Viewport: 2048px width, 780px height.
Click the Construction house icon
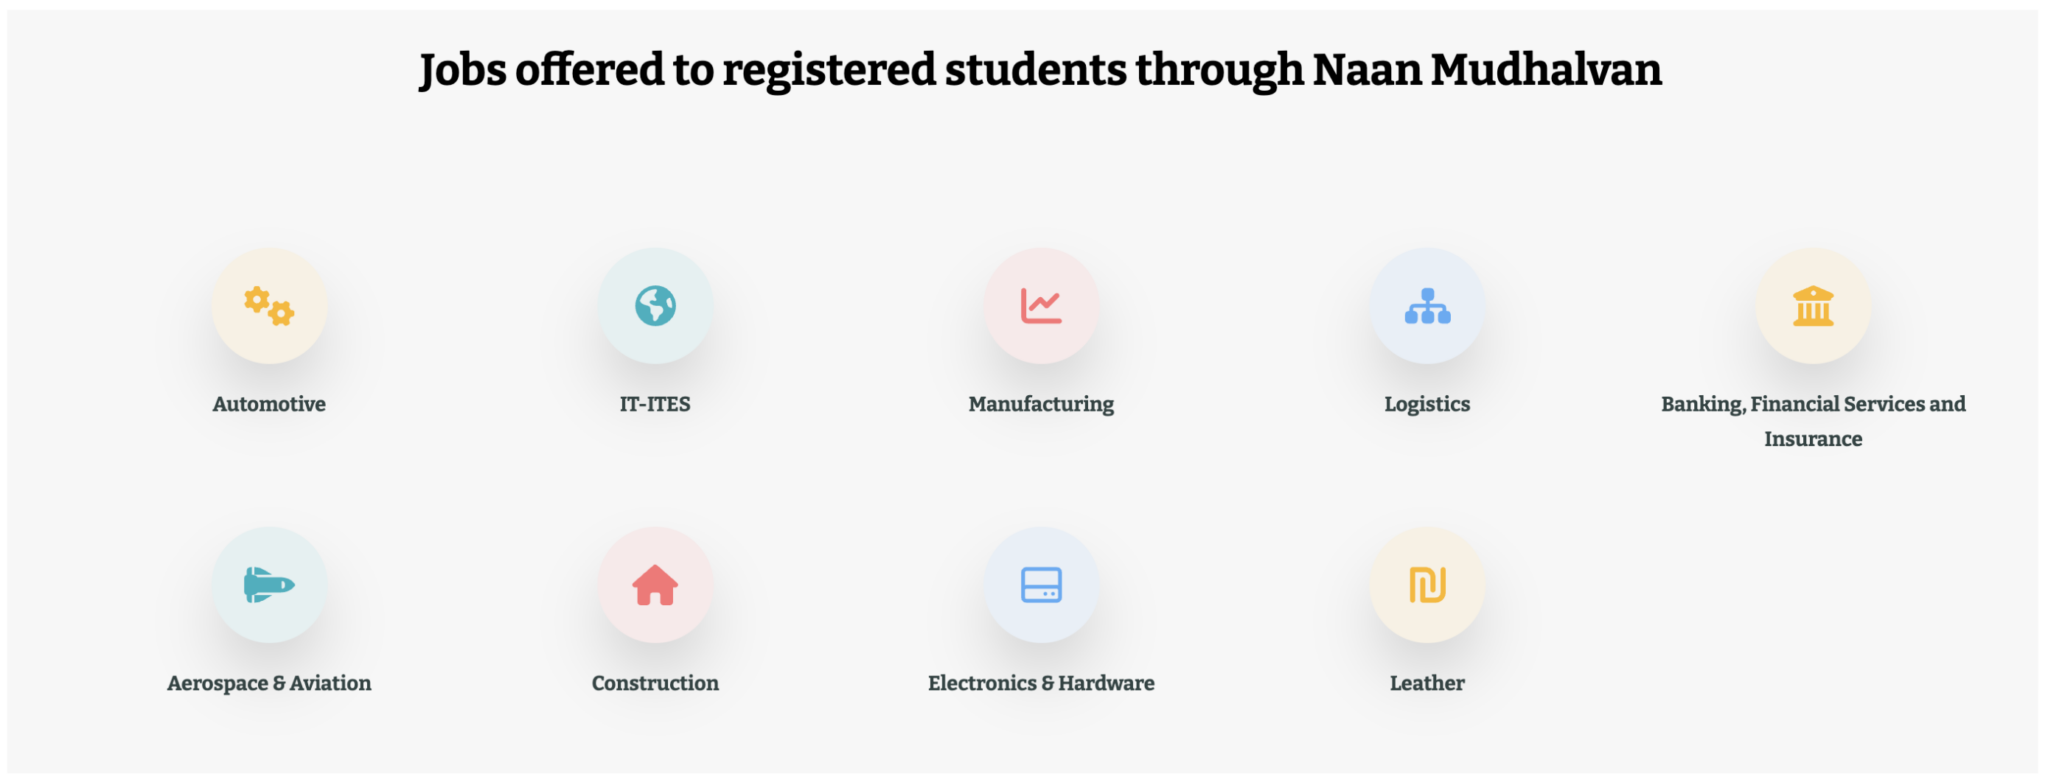(x=655, y=585)
